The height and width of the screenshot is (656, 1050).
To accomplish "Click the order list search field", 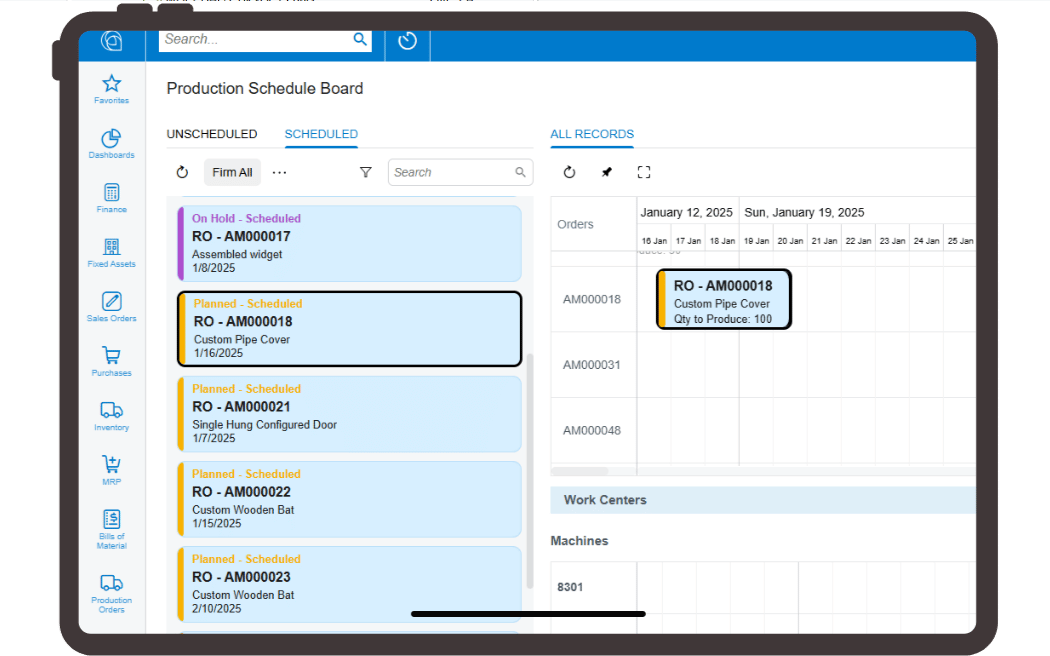I will [453, 172].
